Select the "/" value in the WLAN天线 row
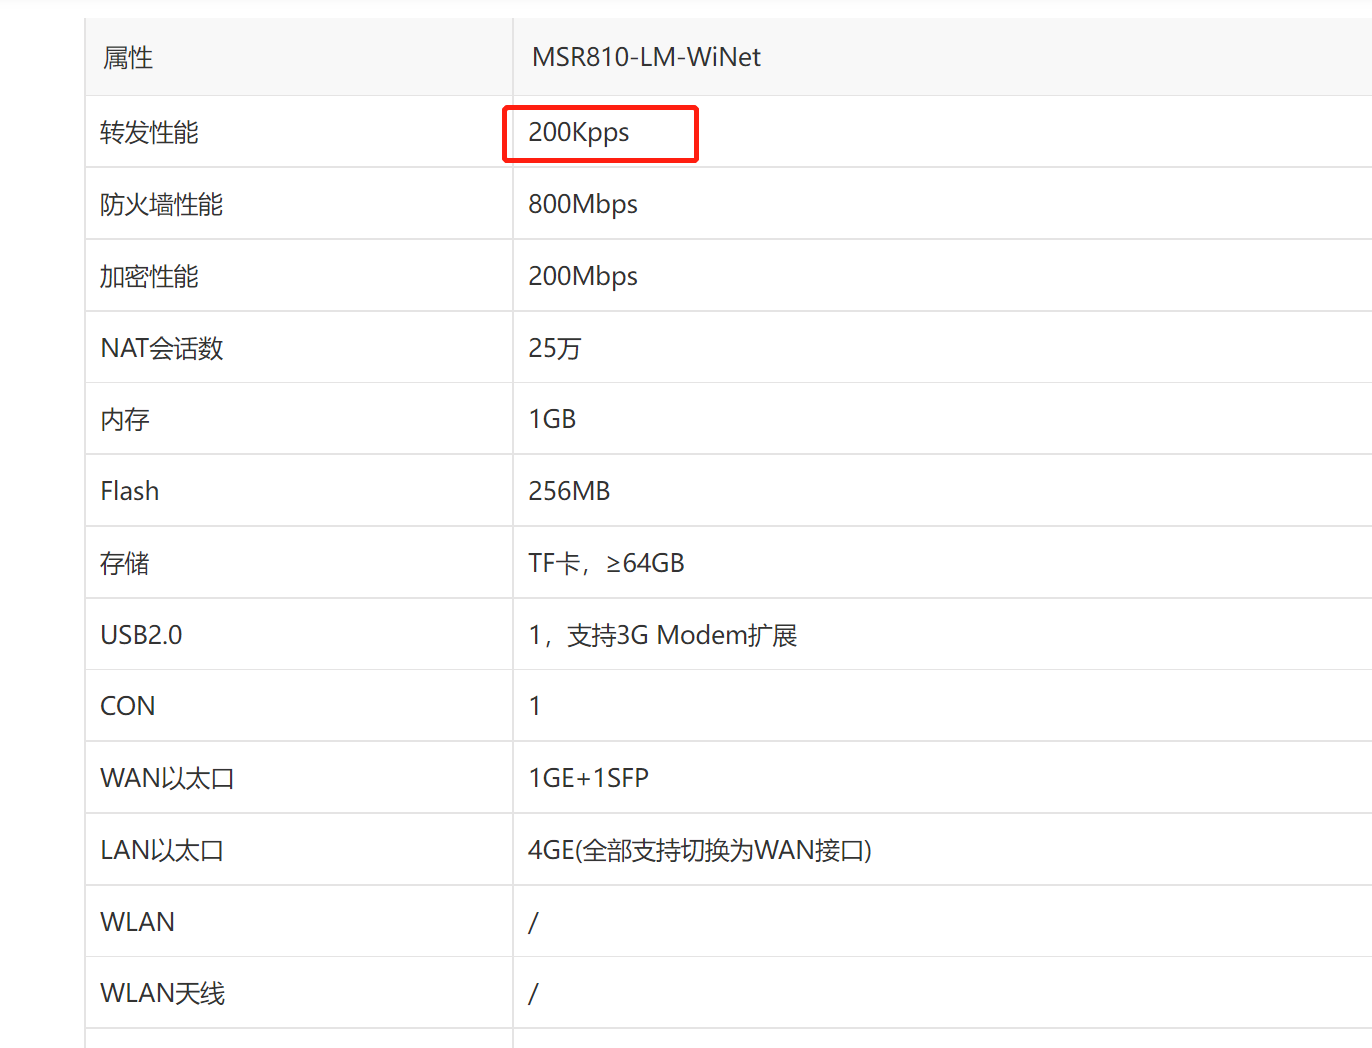 533,993
